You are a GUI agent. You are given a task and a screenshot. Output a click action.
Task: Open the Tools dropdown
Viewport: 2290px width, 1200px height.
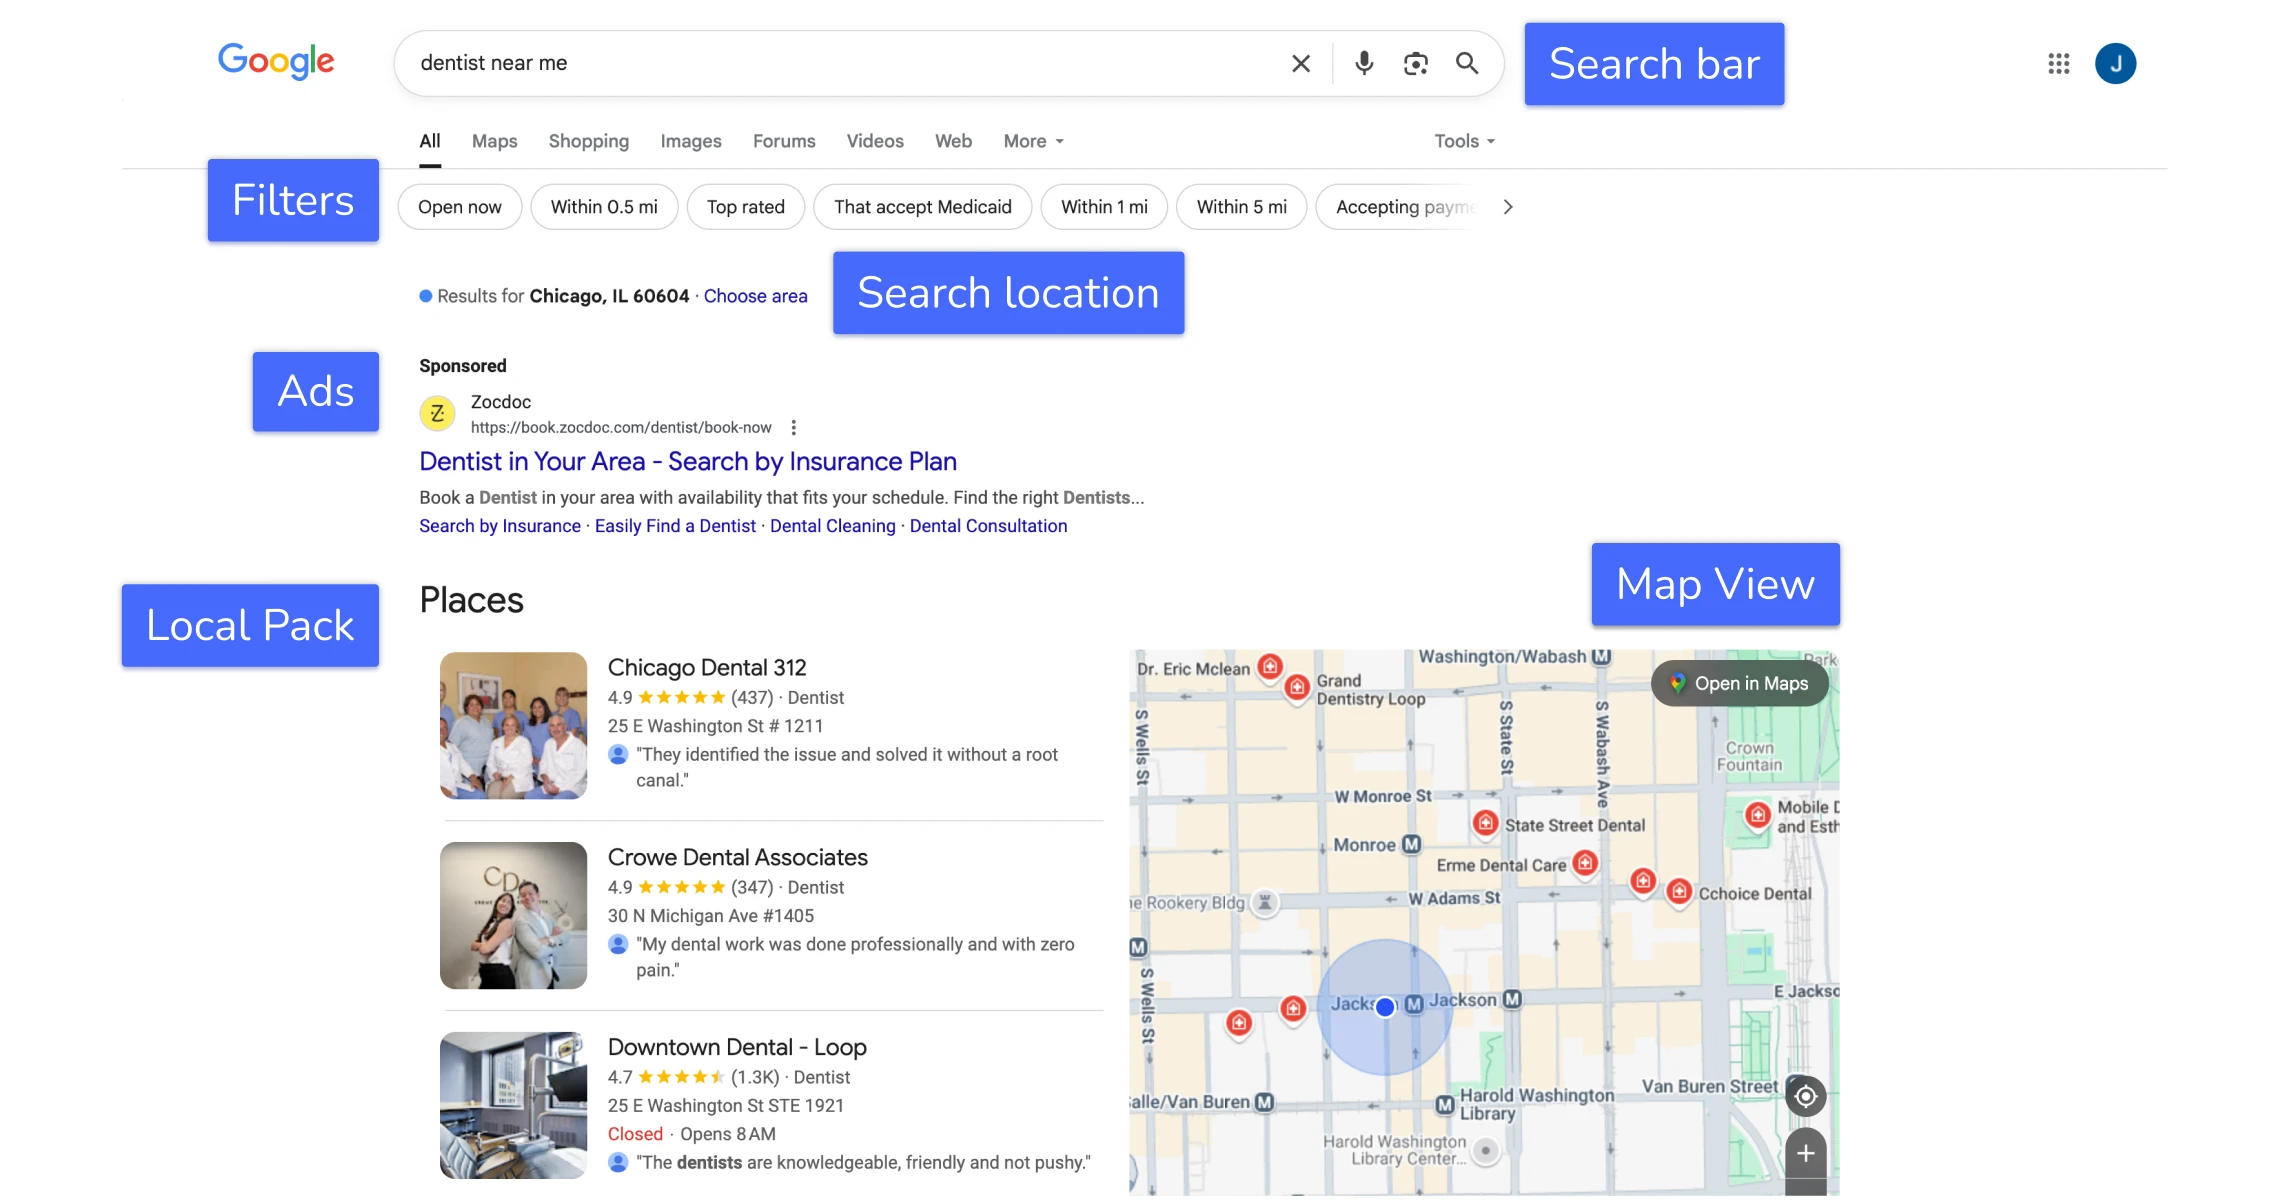1464,141
